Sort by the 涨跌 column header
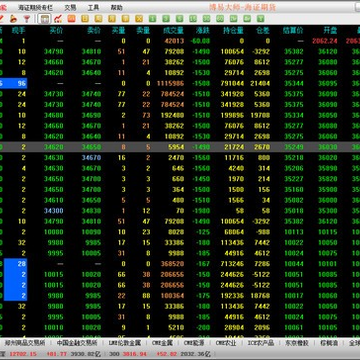Viewport: 360px width, 360px height. click(203, 31)
